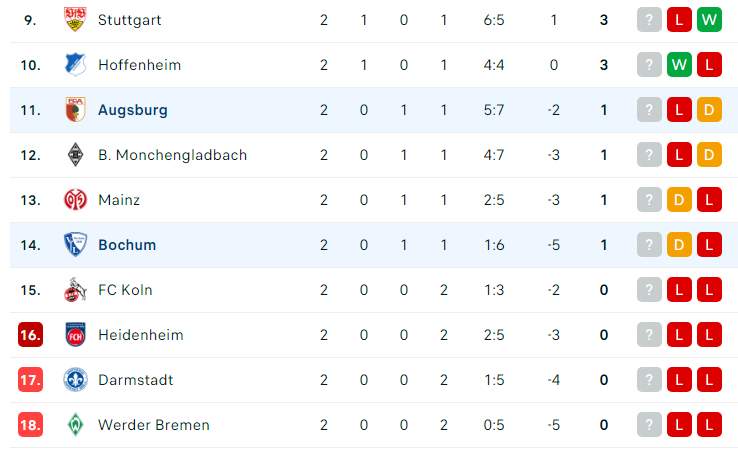738x455 pixels.
Task: Open the Werder Bremen team link
Action: click(154, 425)
